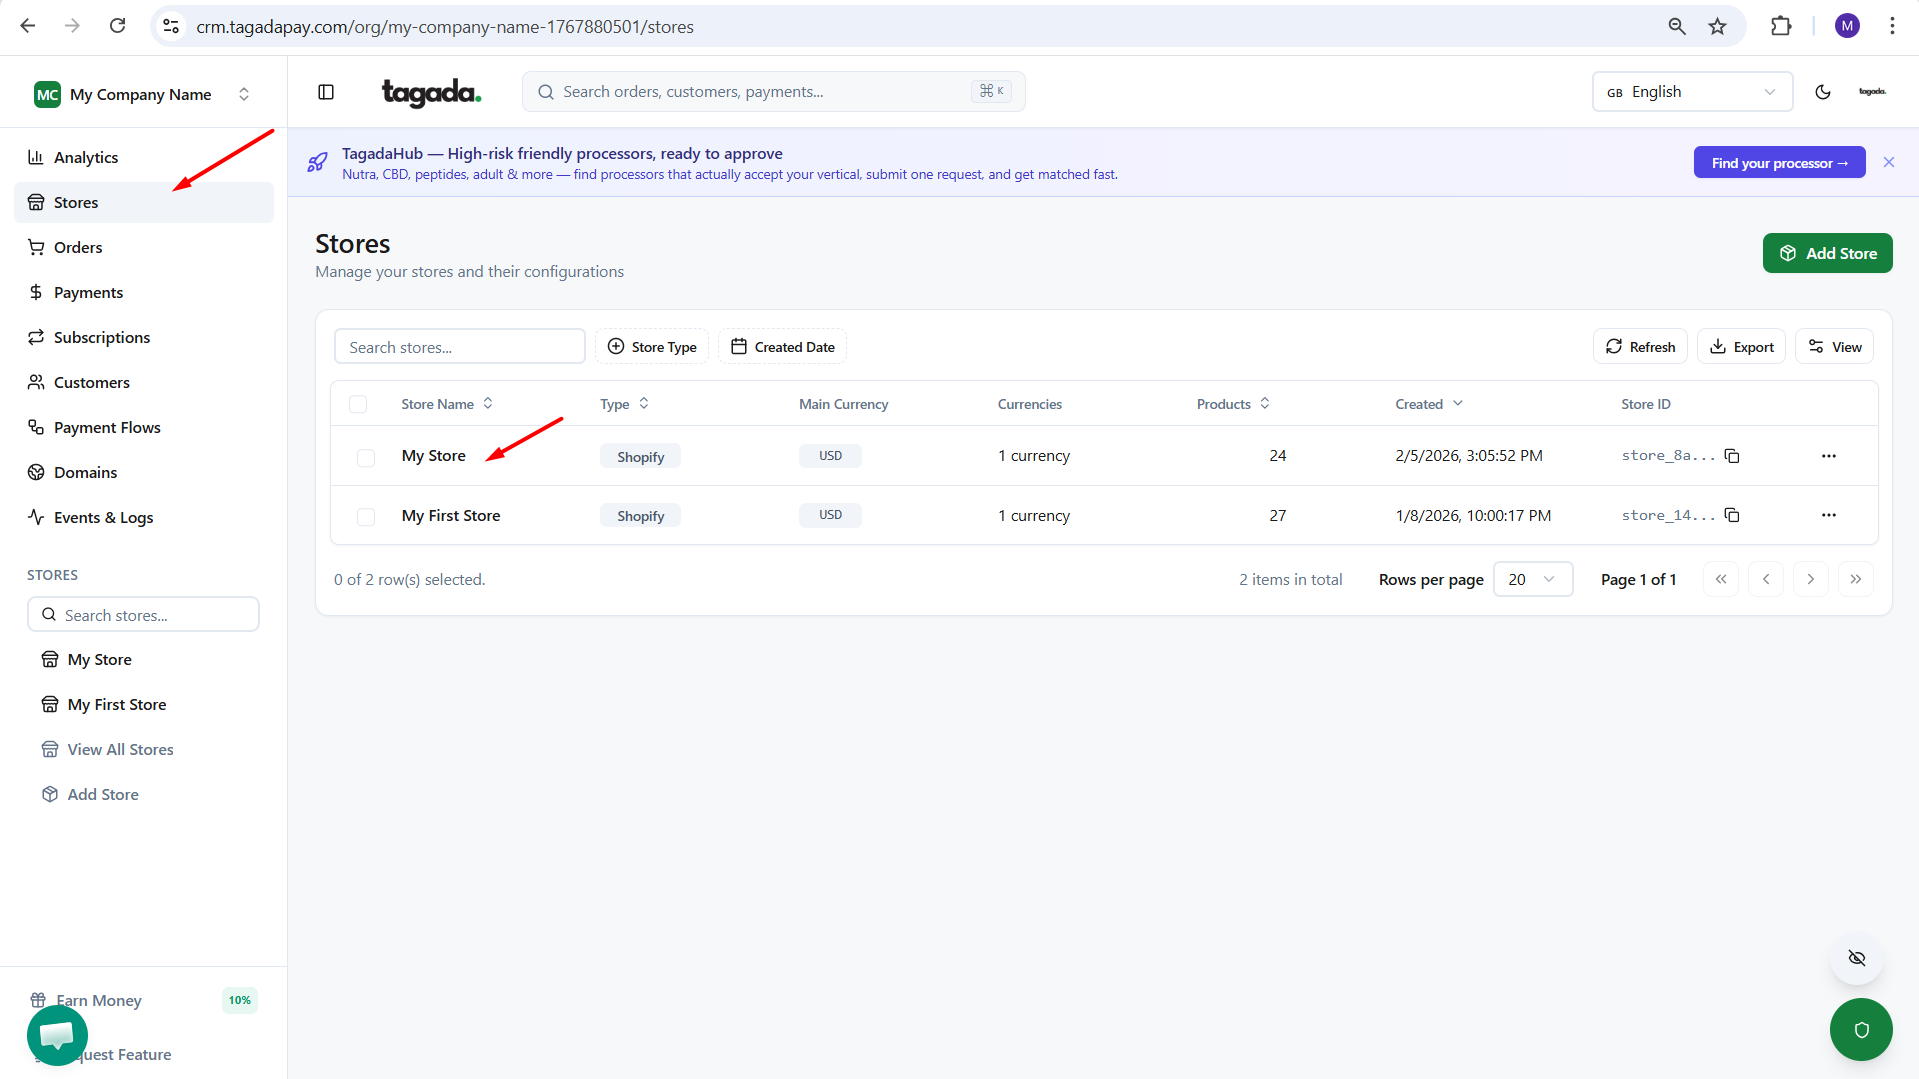Screen dimensions: 1919x1079
Task: Expand the Rows per page dropdown
Action: (x=1532, y=579)
